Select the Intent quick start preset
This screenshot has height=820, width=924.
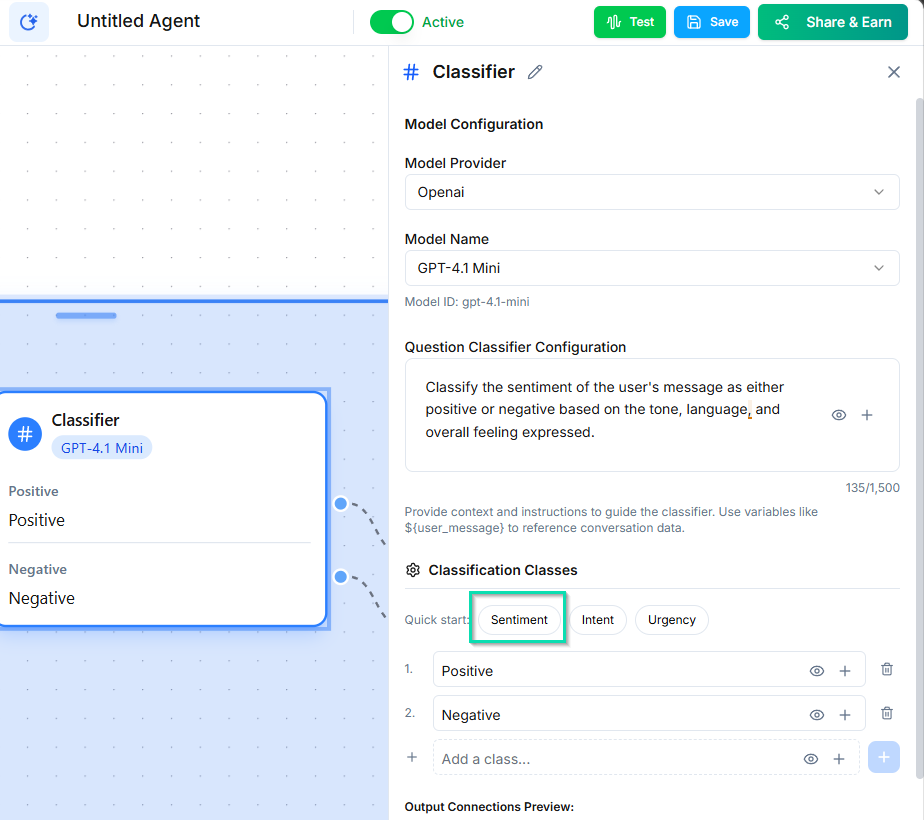click(x=598, y=619)
